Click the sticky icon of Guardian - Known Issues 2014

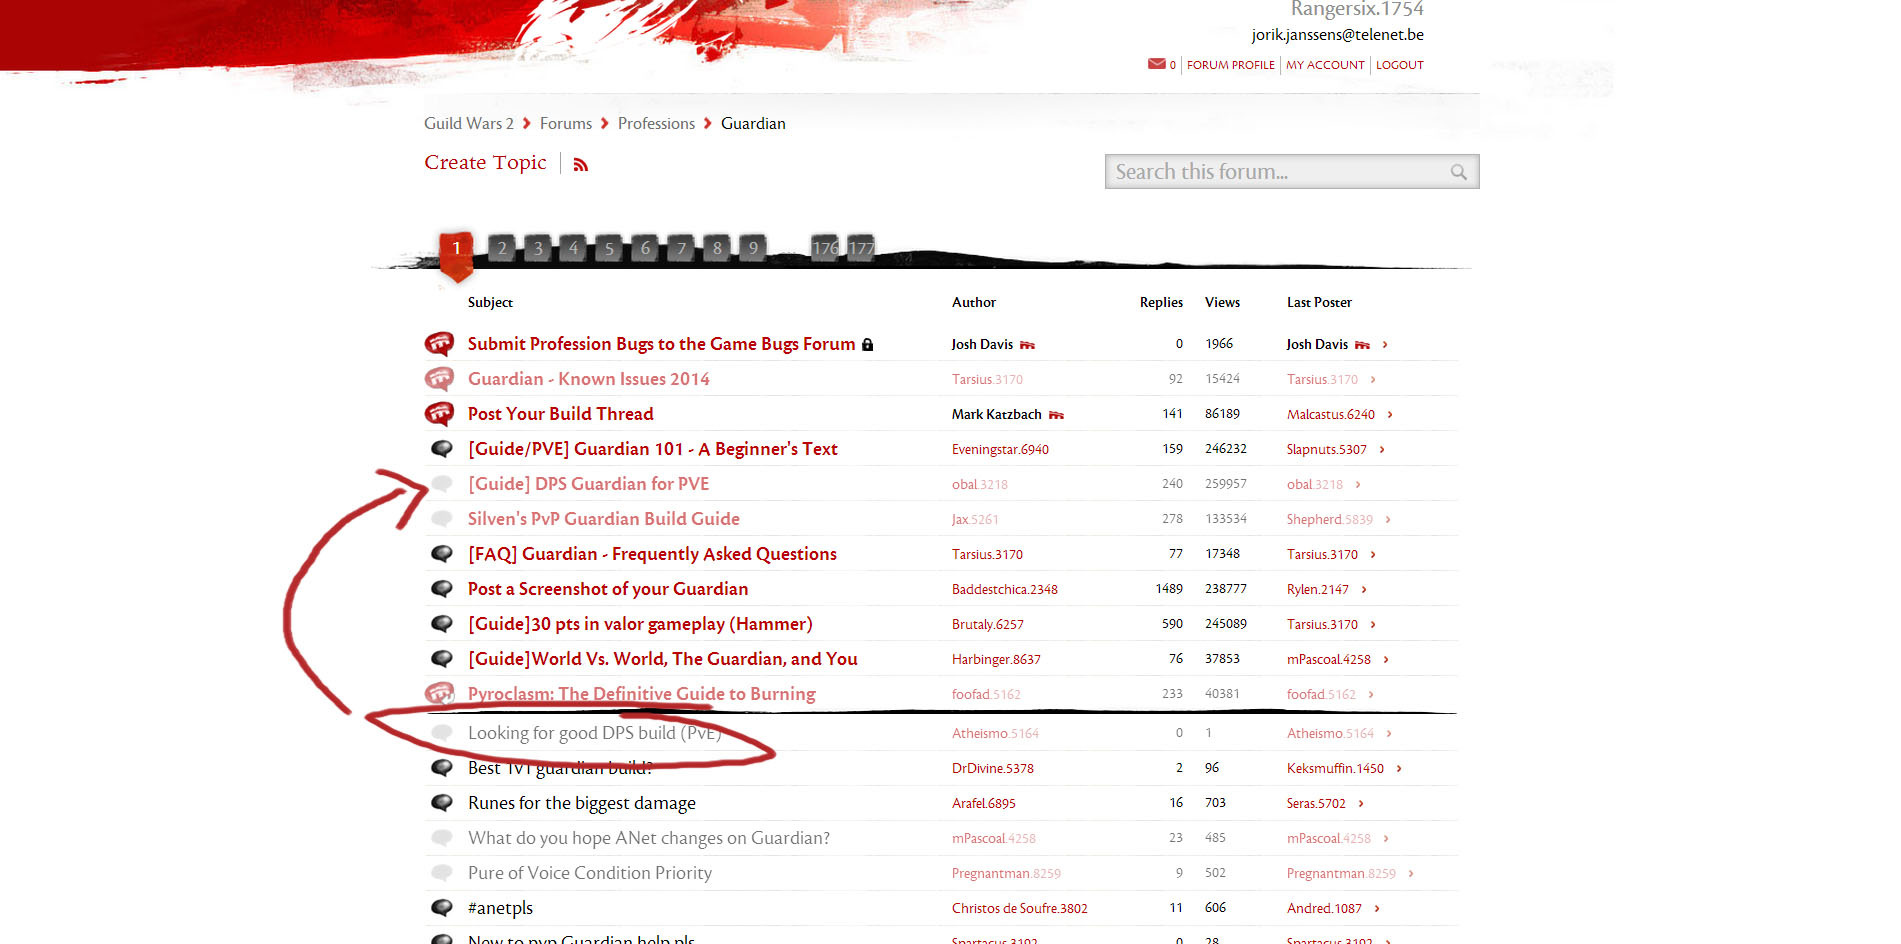pos(439,379)
